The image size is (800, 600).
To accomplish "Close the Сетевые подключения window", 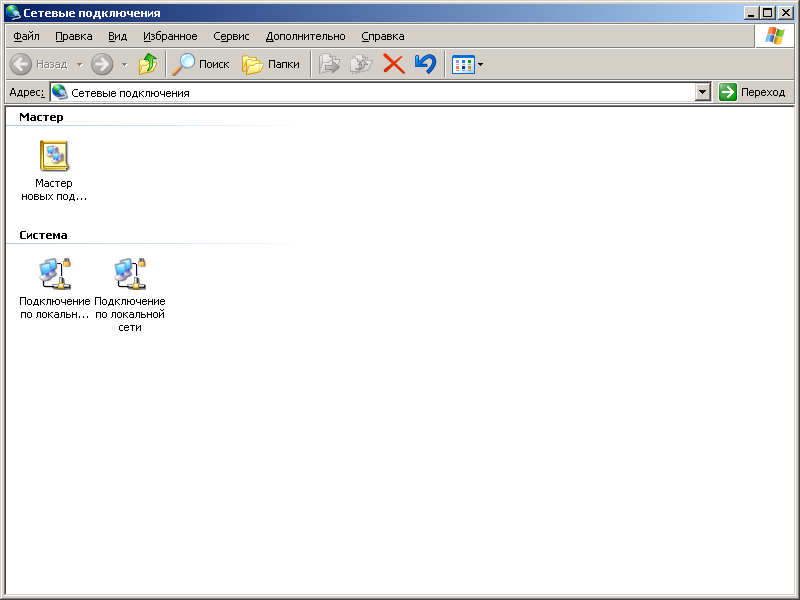I will pos(786,13).
